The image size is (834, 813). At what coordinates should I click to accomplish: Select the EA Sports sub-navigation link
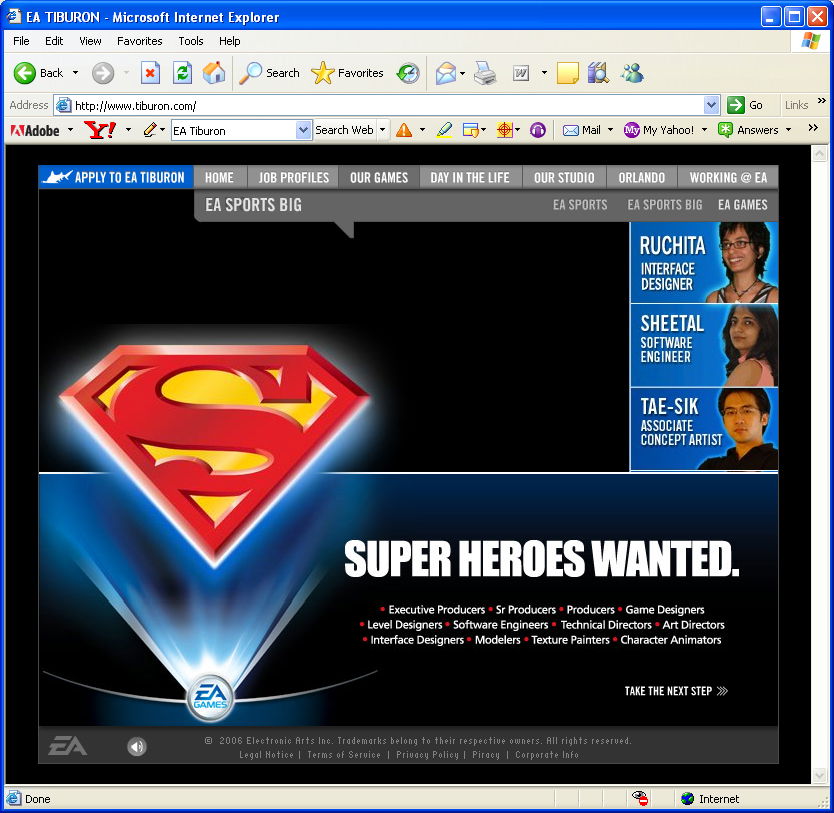(x=580, y=205)
